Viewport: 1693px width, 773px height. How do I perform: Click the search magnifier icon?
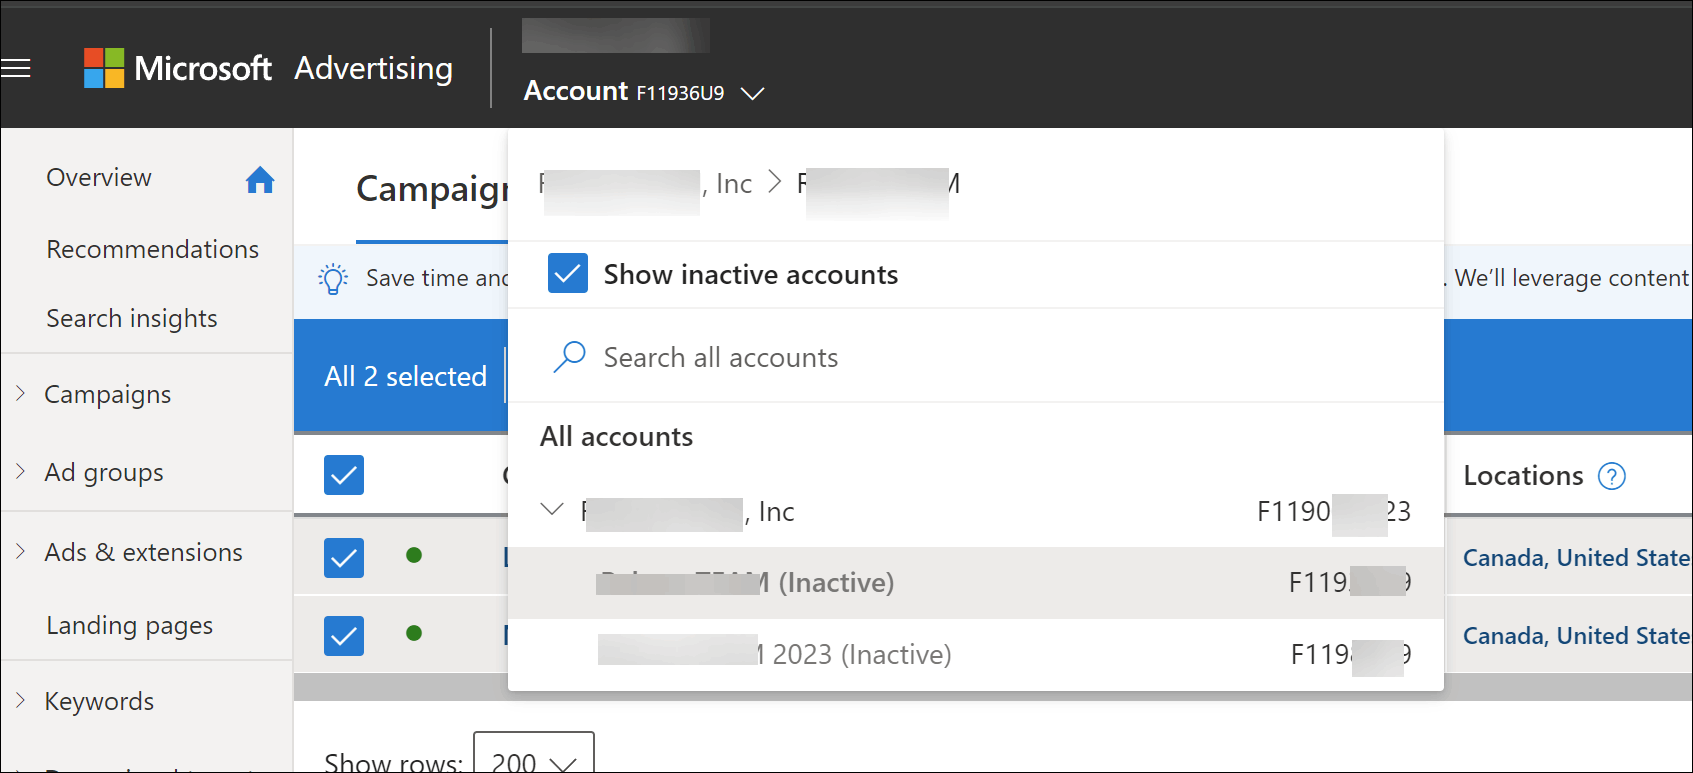[x=569, y=357]
